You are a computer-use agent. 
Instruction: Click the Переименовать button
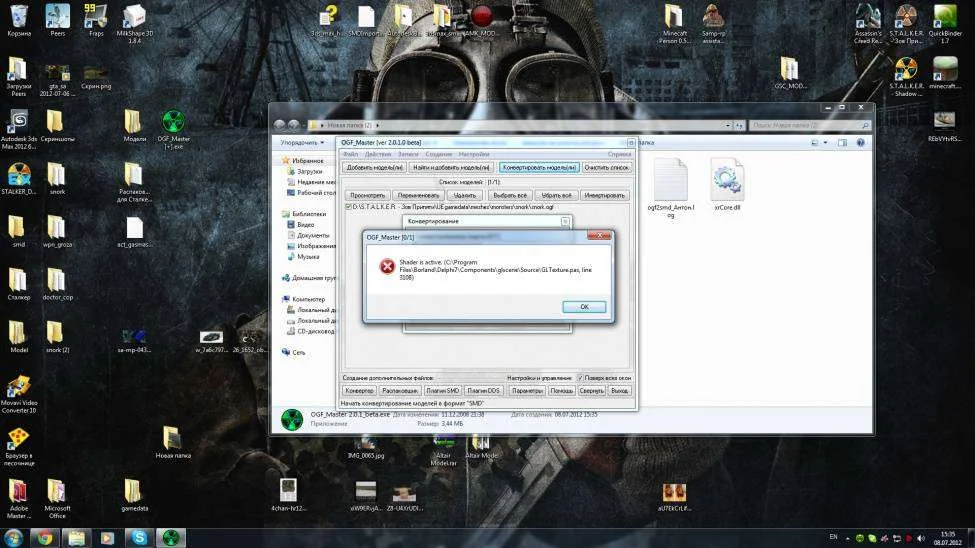click(418, 195)
